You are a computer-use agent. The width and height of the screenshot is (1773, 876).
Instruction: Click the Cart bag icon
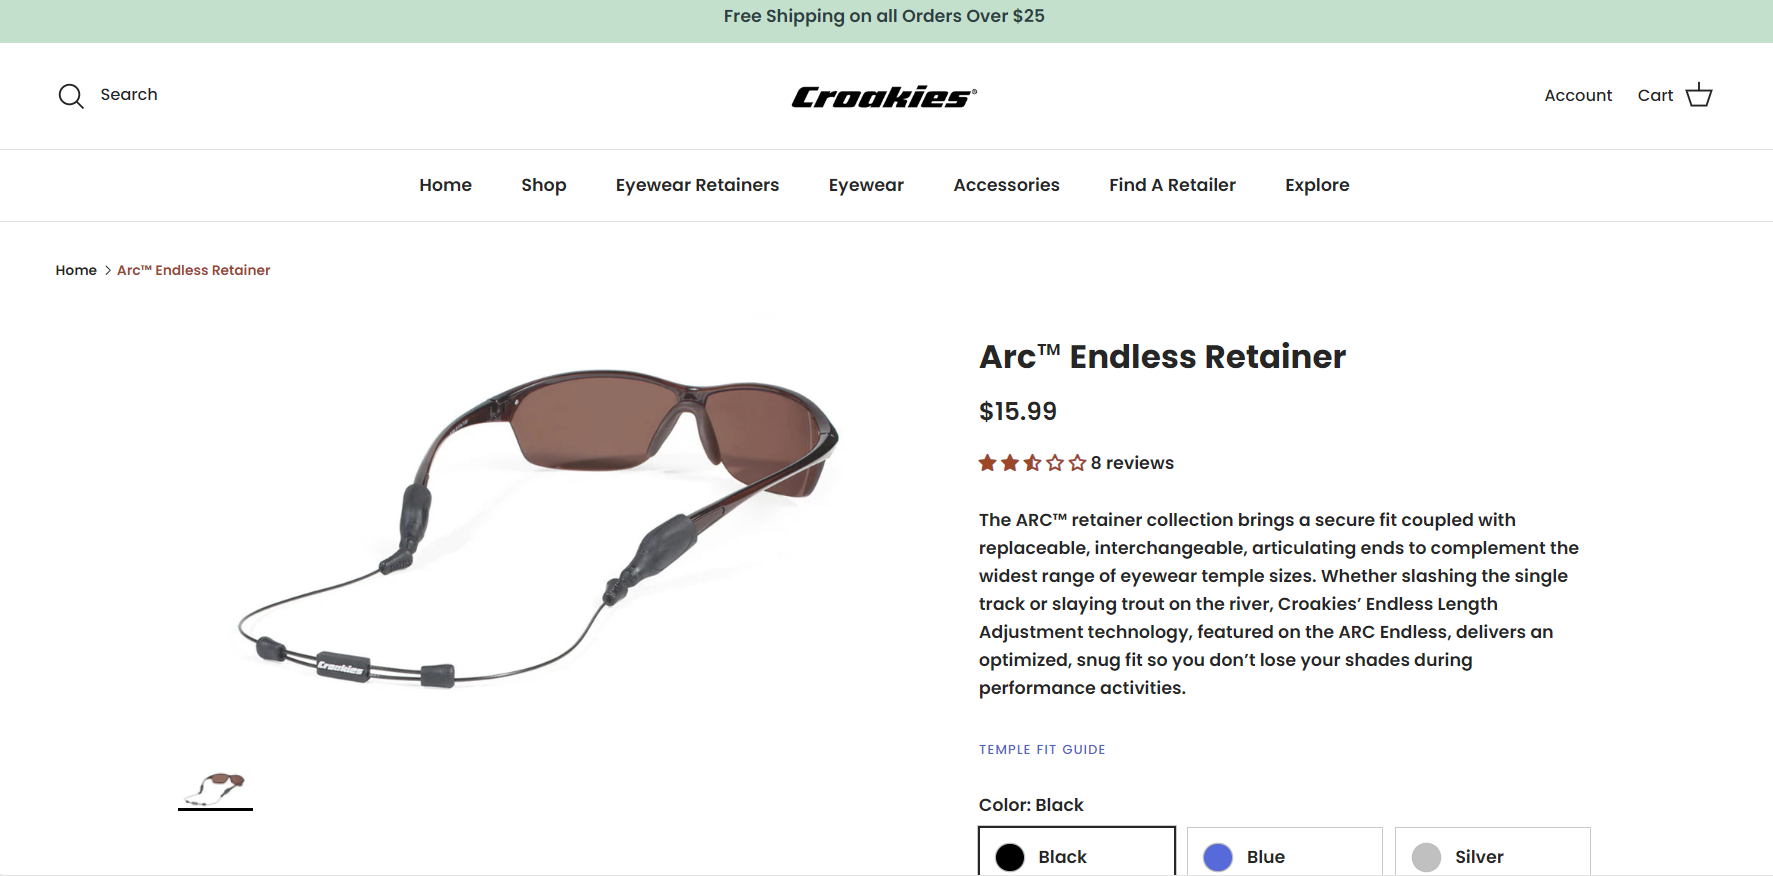(x=1700, y=94)
